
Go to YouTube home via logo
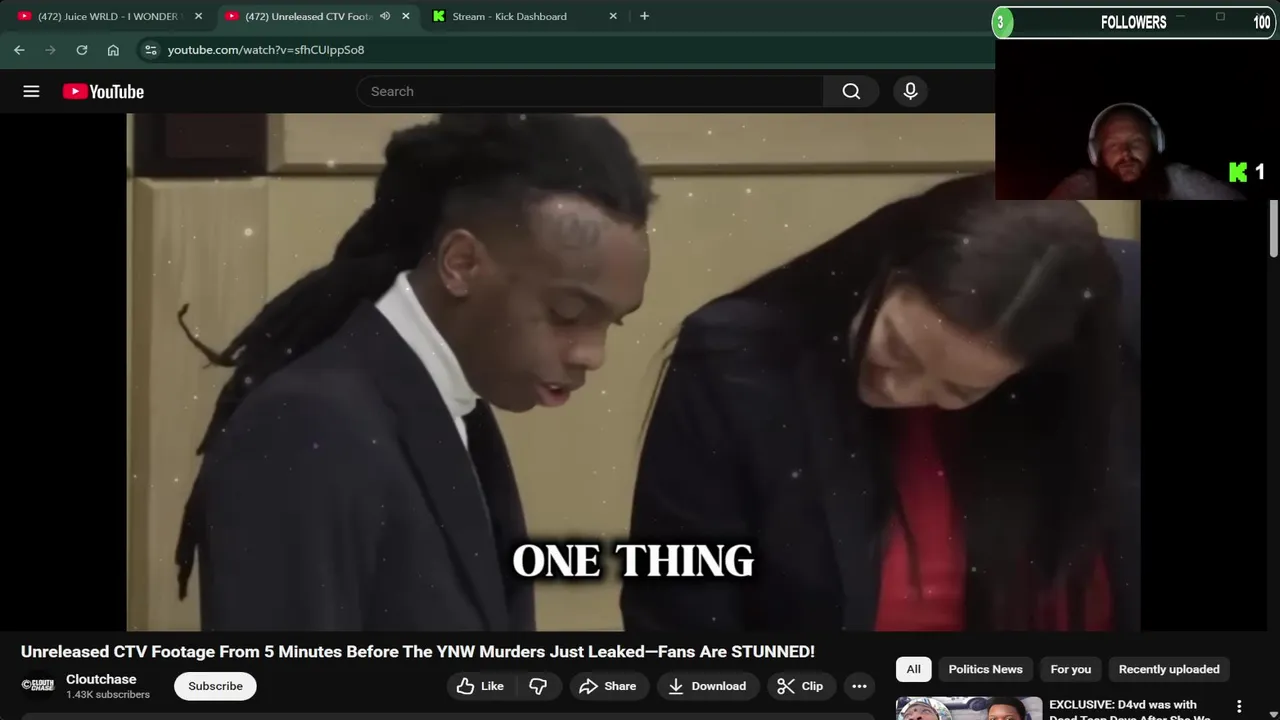[103, 91]
